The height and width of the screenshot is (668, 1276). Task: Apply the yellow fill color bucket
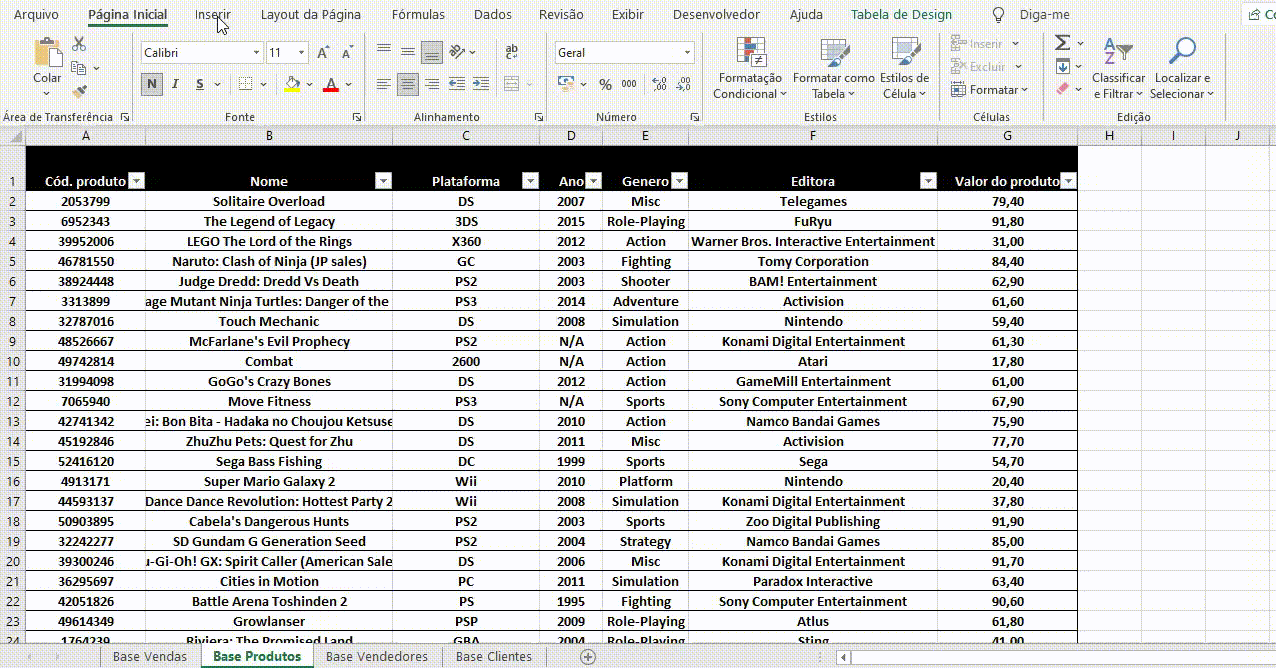coord(292,84)
